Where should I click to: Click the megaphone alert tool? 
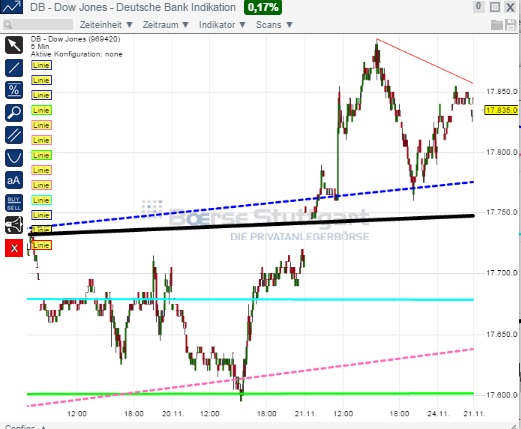click(14, 225)
